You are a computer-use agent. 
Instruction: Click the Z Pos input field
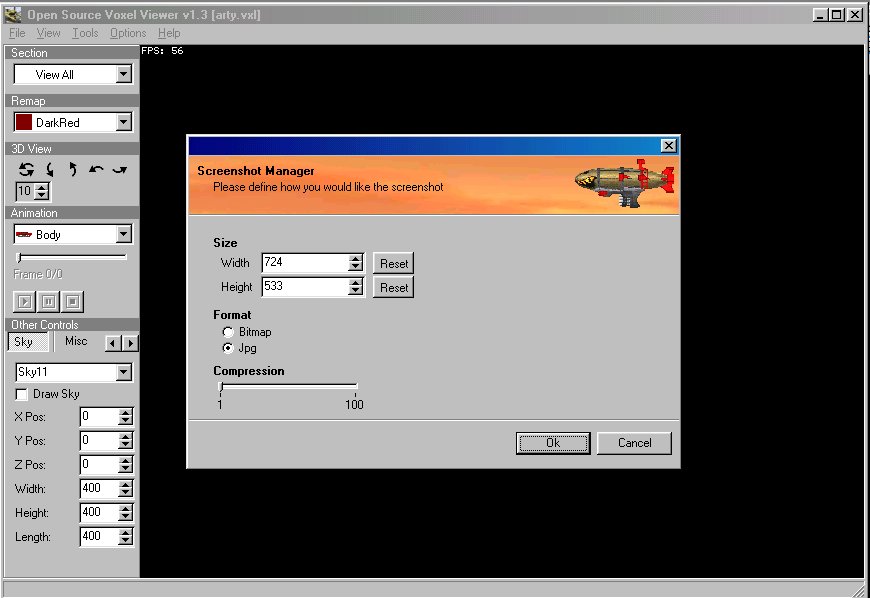pyautogui.click(x=100, y=464)
